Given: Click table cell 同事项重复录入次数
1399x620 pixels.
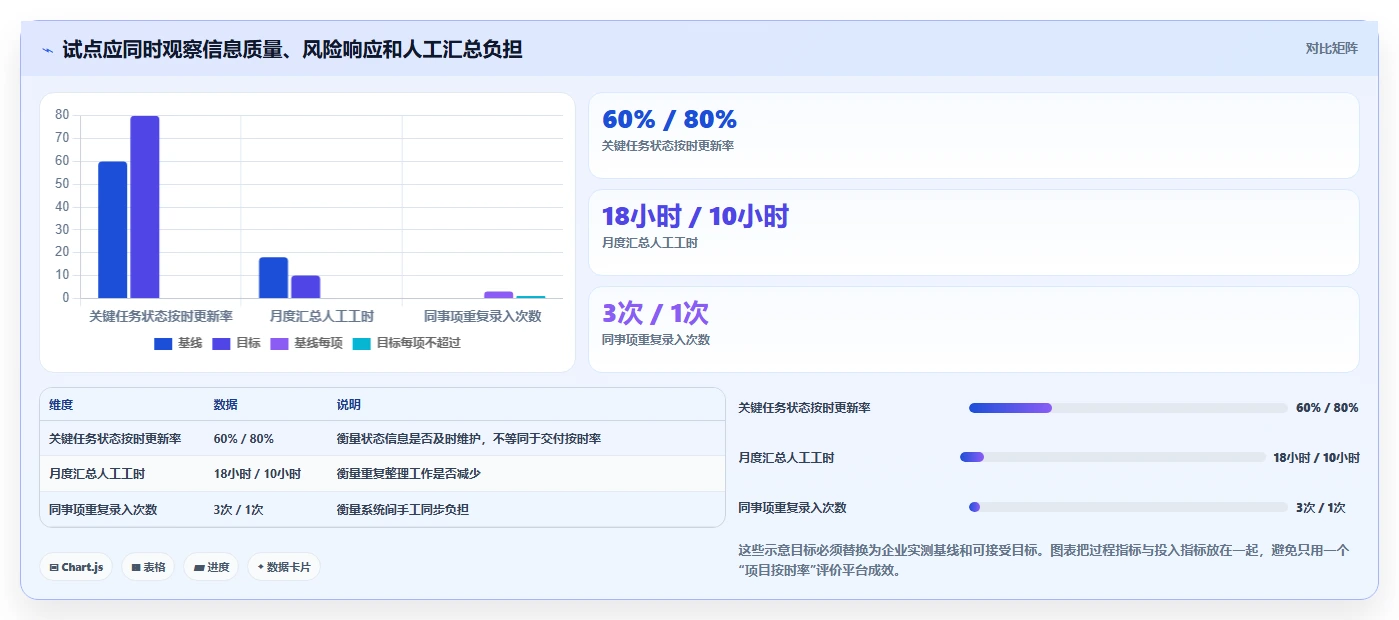Looking at the screenshot, I should pyautogui.click(x=103, y=509).
